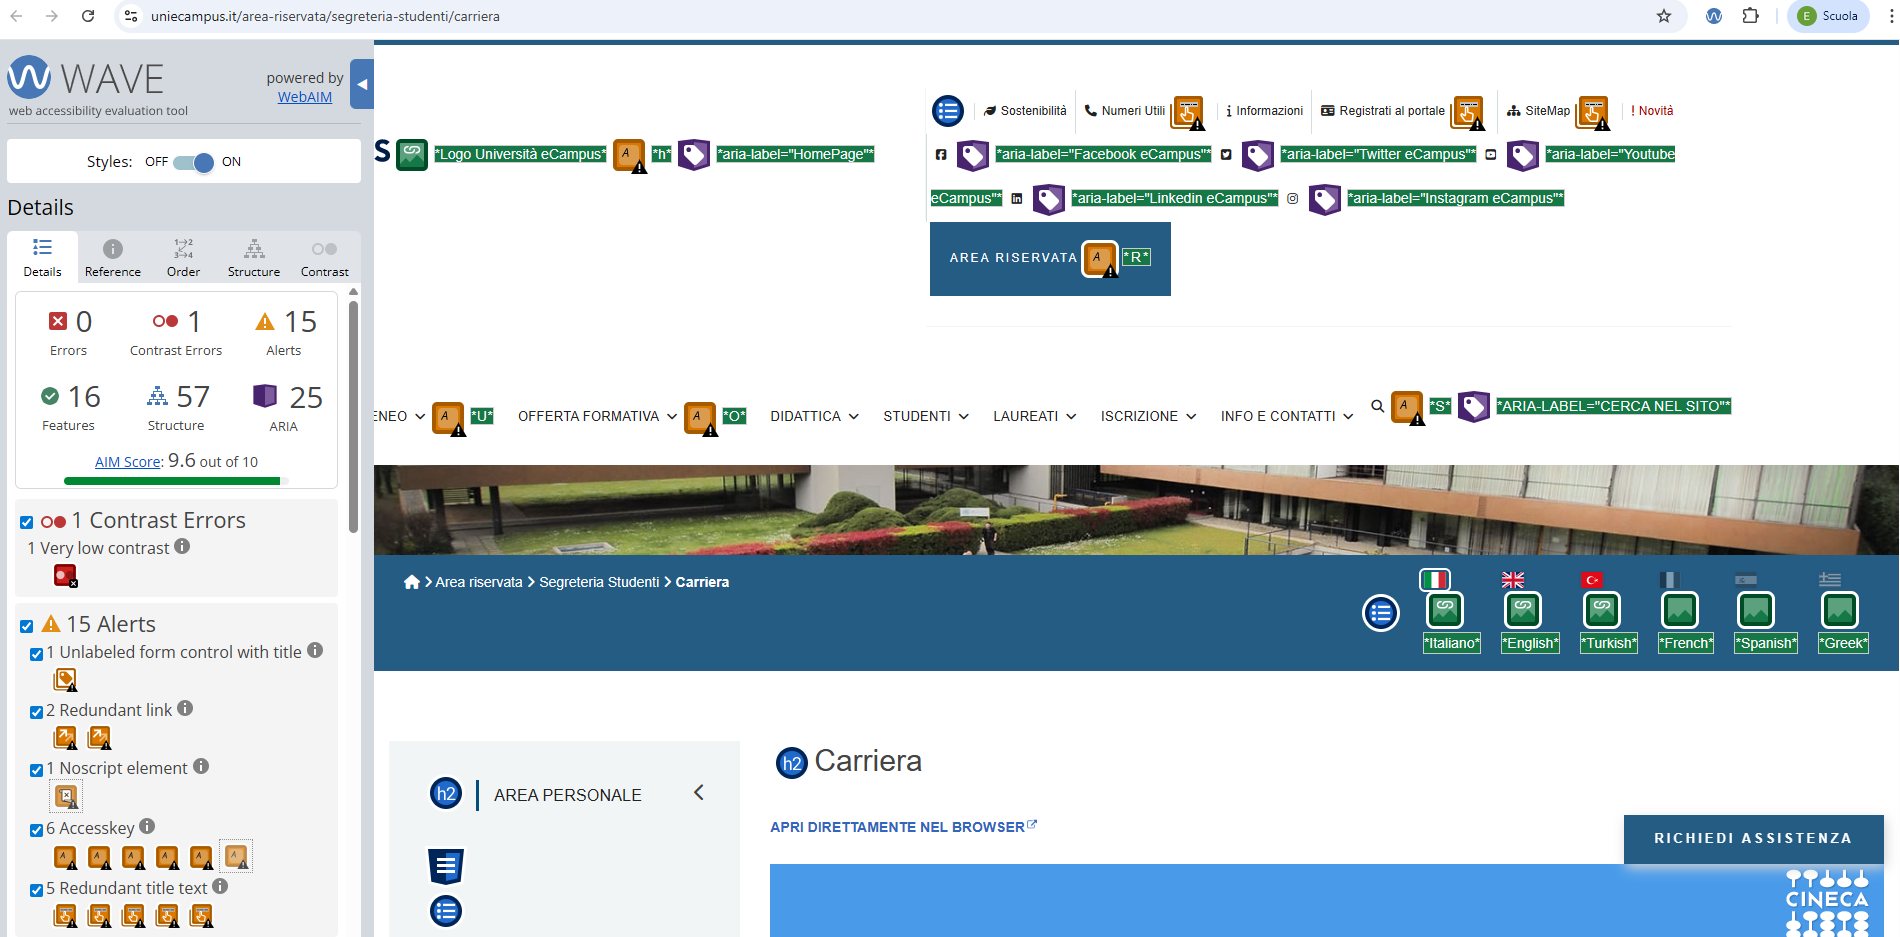Expand the DIDATTICA dropdown menu

[x=814, y=416]
